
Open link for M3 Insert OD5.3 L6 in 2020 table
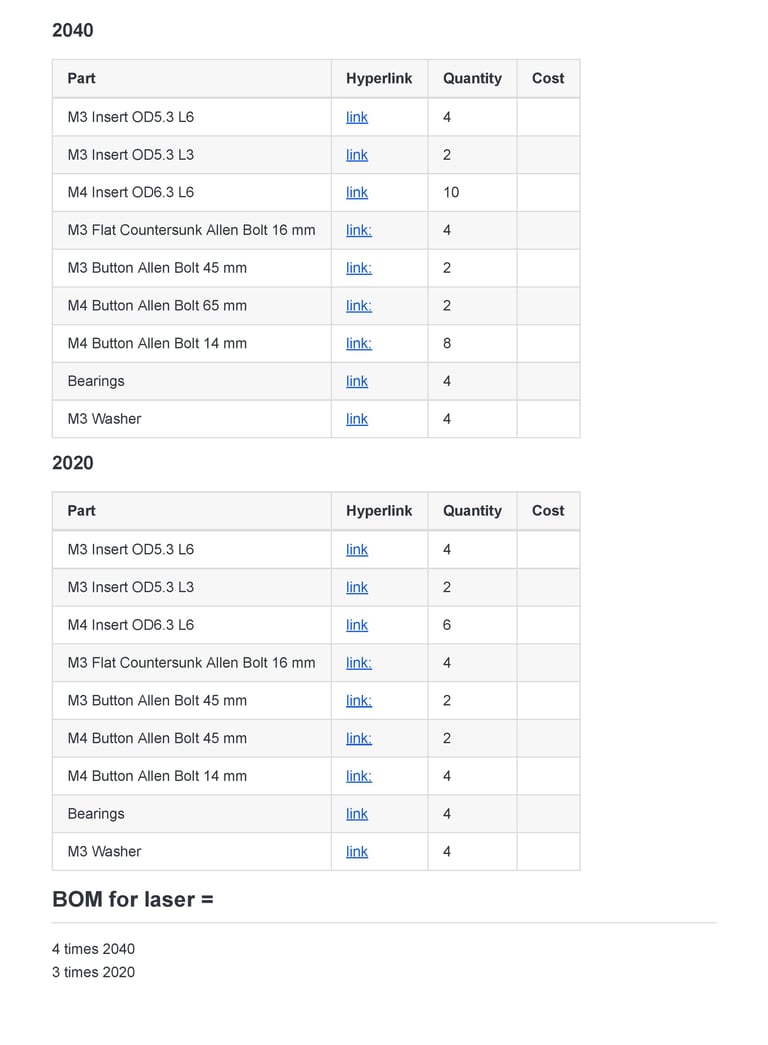point(357,550)
